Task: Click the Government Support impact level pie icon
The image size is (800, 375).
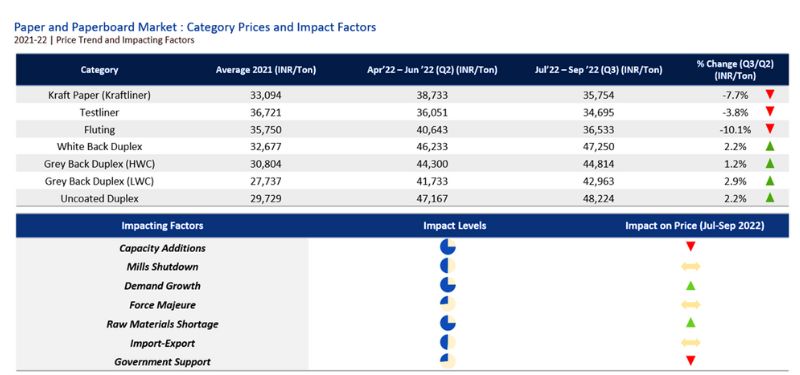Action: [447, 361]
